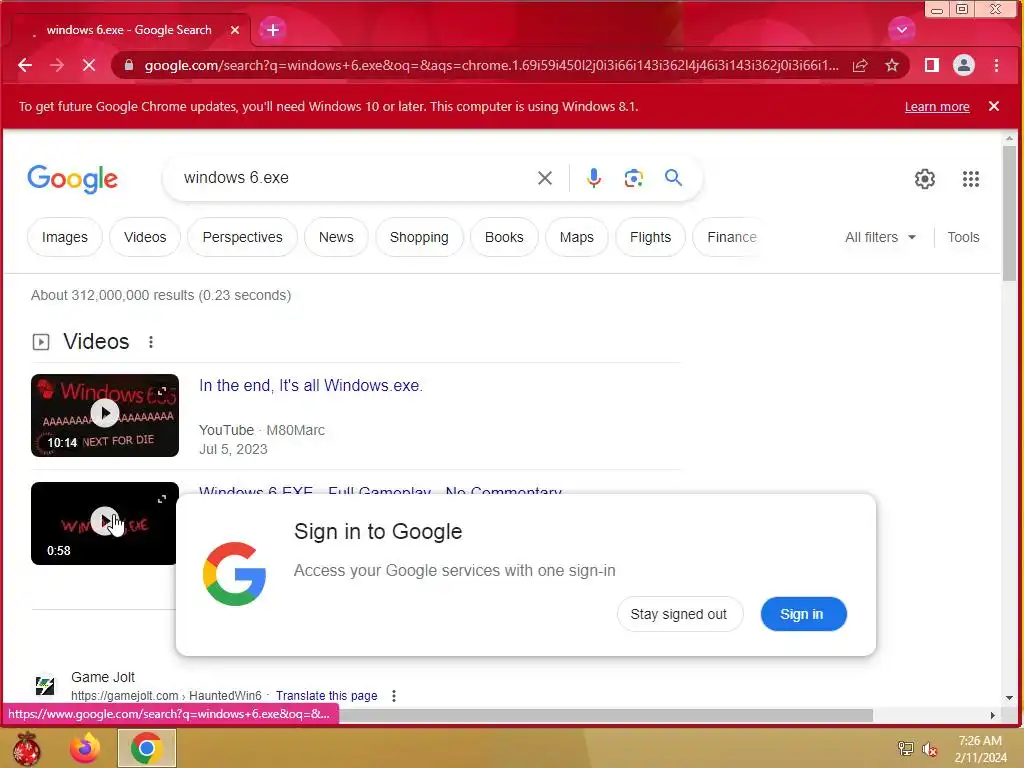
Task: Bookmark this page with the star
Action: click(892, 65)
